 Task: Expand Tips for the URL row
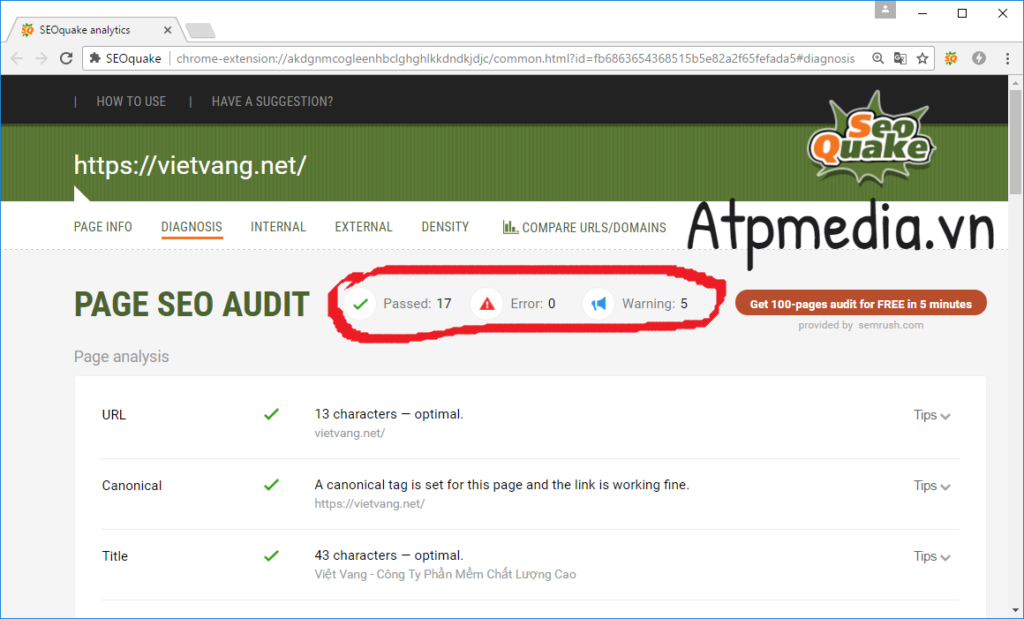coord(932,415)
